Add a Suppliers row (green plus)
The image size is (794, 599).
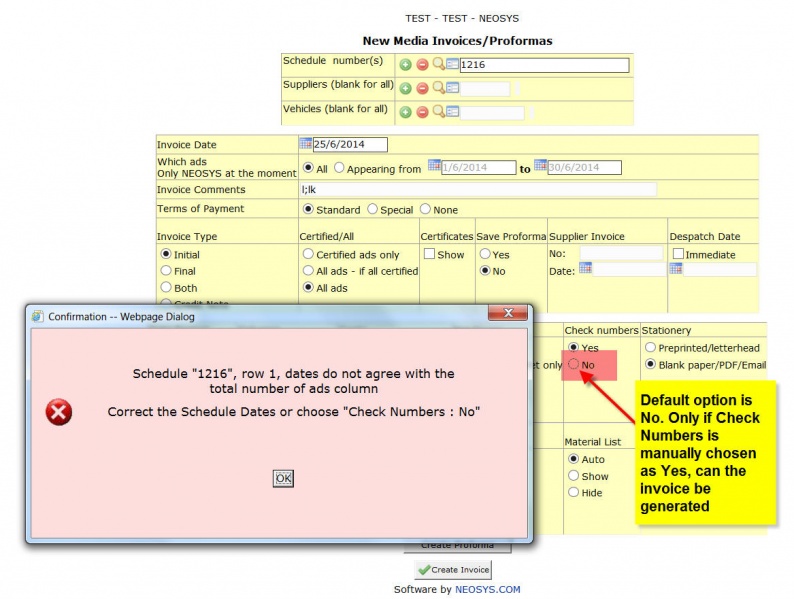click(405, 89)
